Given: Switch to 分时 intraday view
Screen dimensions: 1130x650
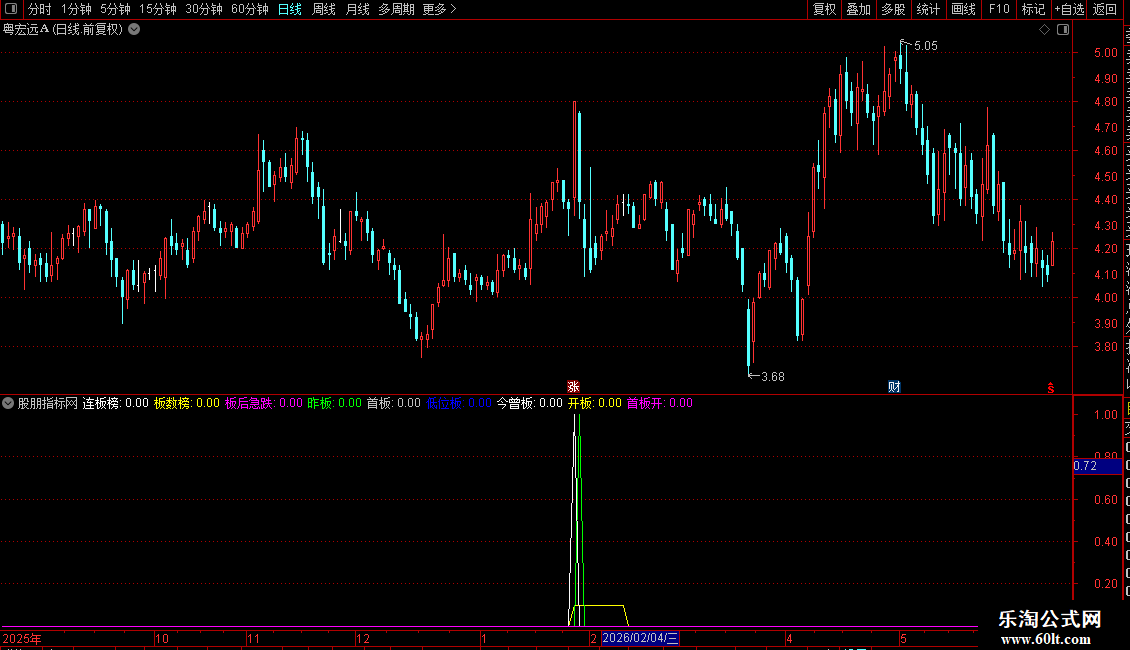Looking at the screenshot, I should 40,9.
